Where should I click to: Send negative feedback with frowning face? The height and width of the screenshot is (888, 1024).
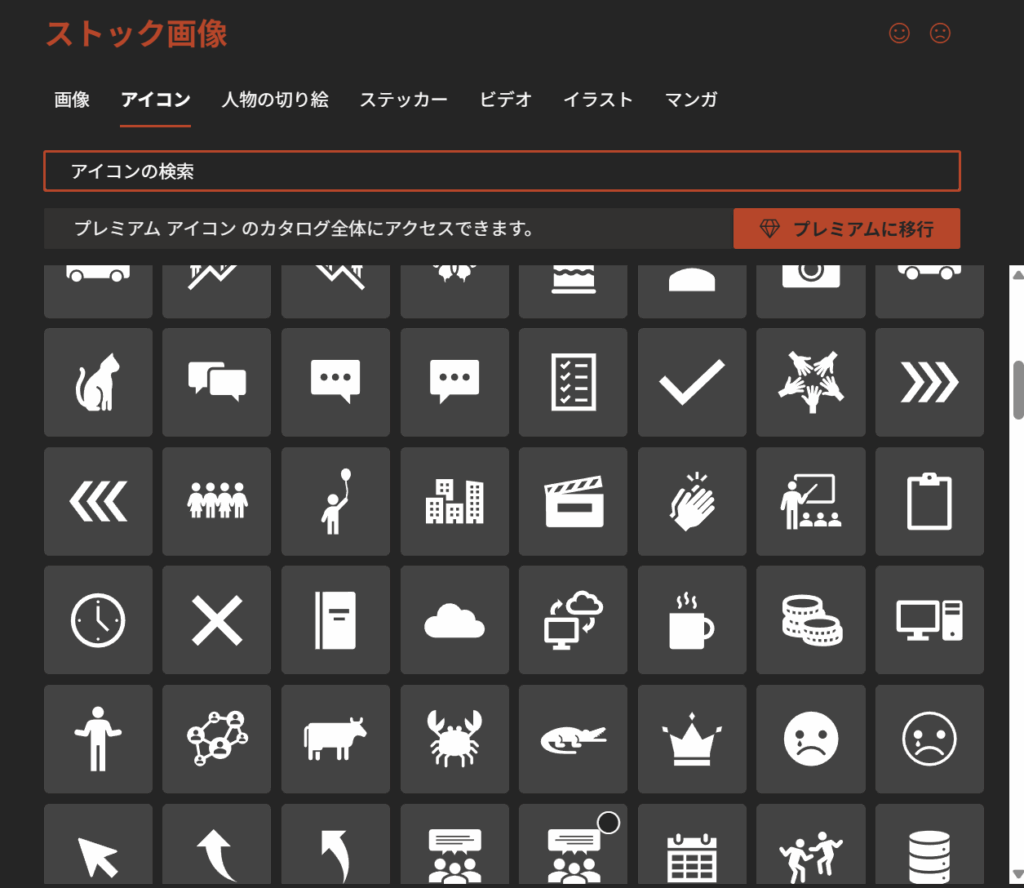[x=940, y=33]
